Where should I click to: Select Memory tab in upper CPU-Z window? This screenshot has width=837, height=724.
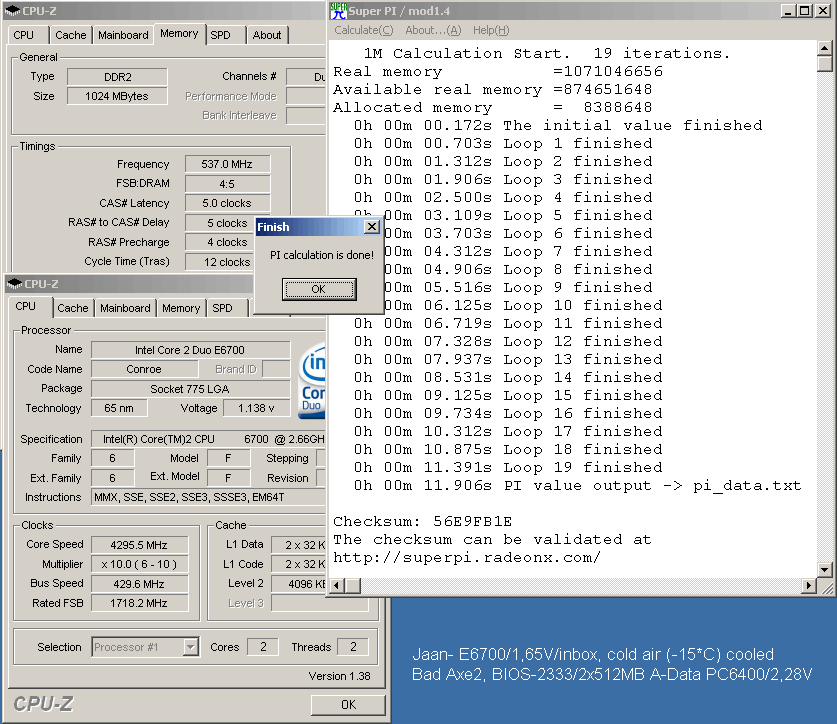point(179,34)
